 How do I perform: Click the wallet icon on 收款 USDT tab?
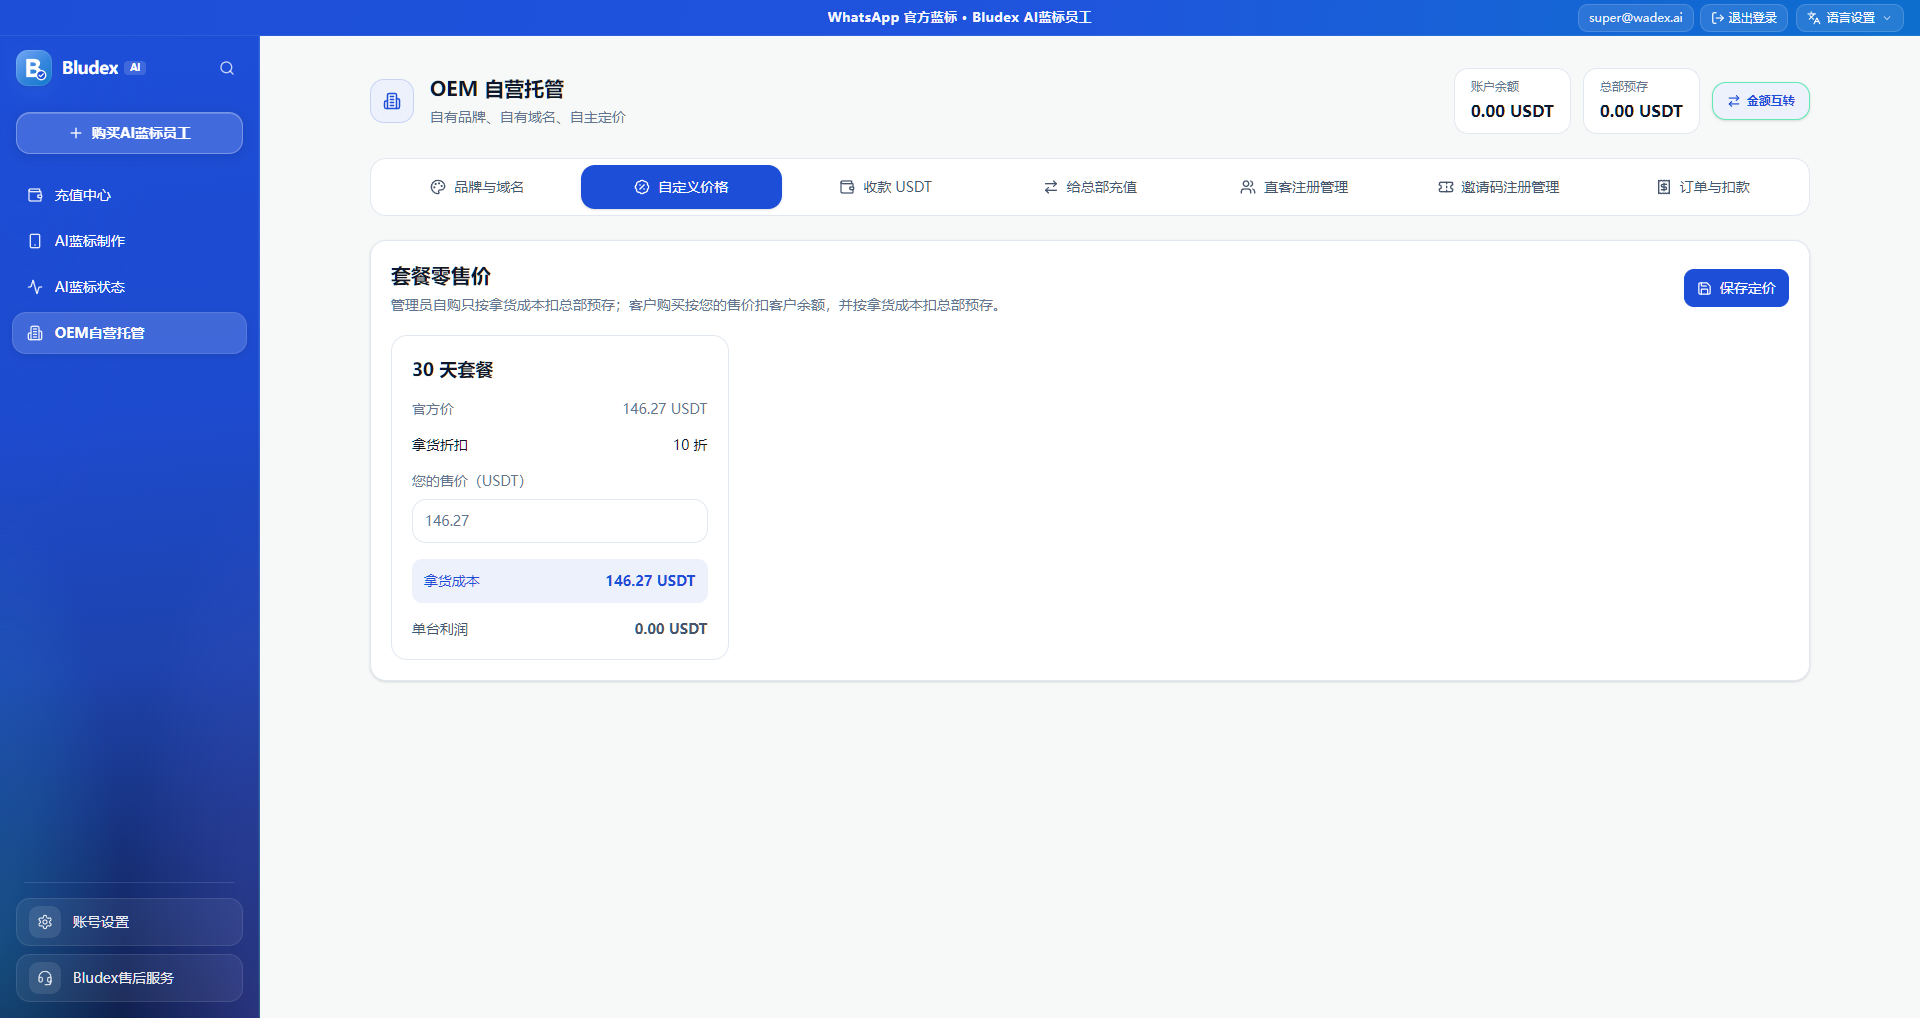tap(847, 187)
